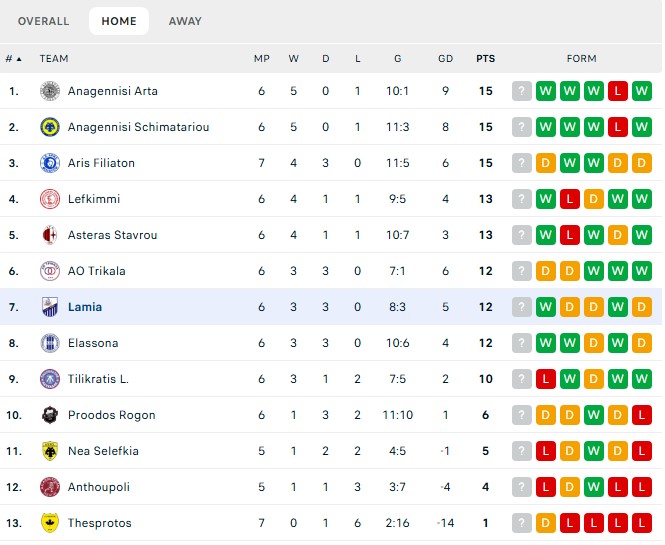Click the Nea Selefkia team badge

click(x=49, y=451)
